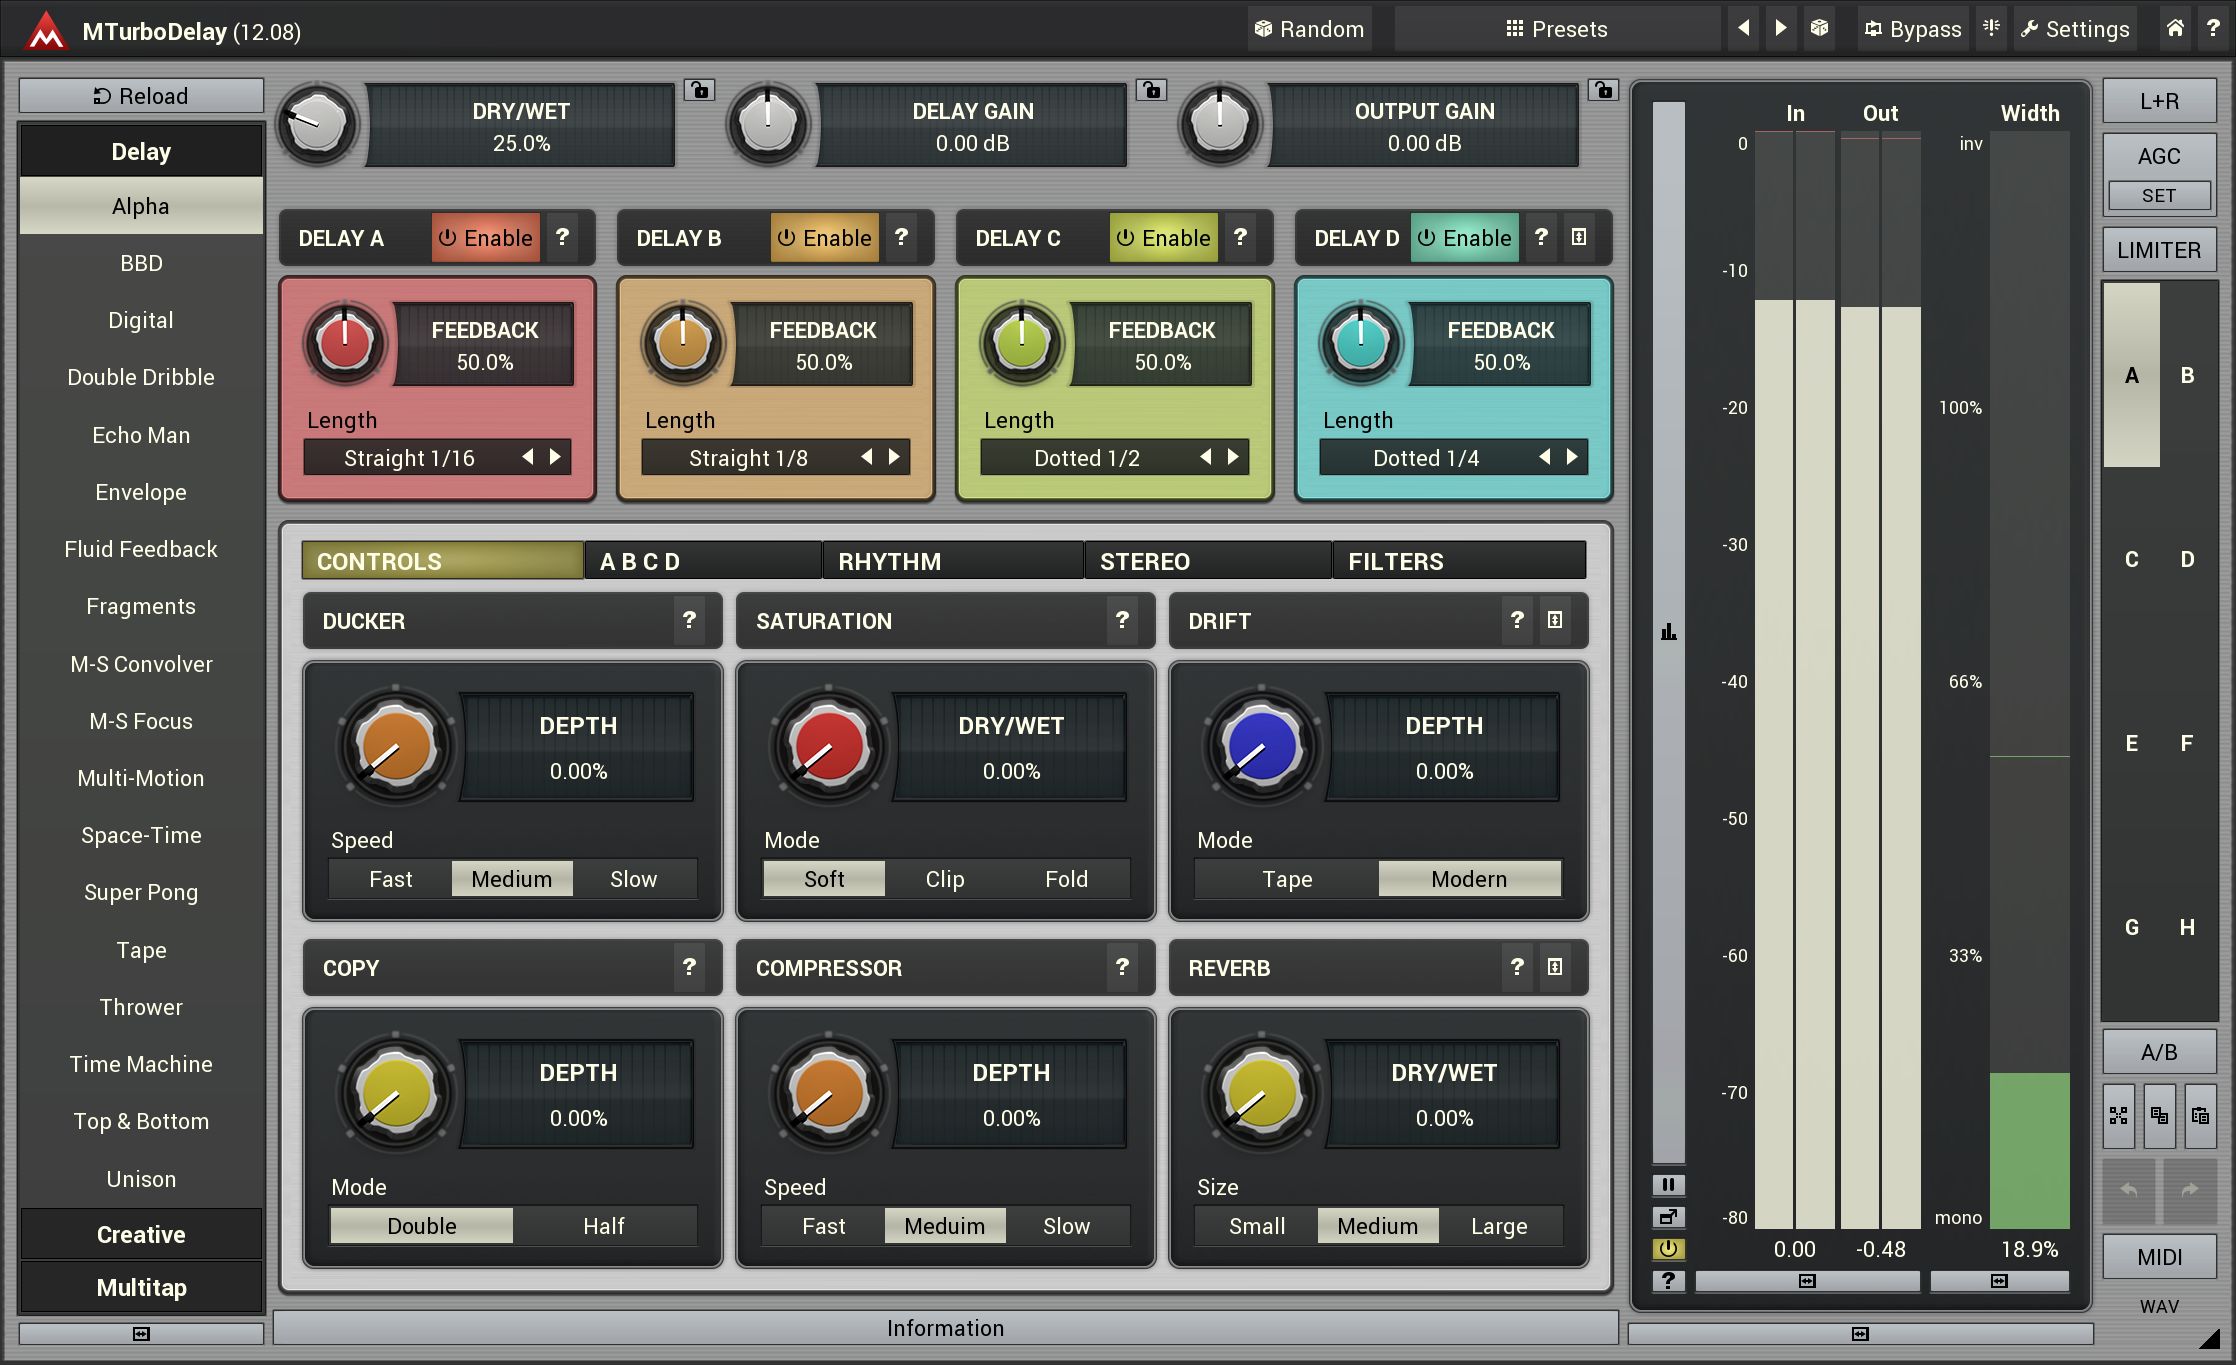The height and width of the screenshot is (1365, 2236).
Task: Click the LIMITER button
Action: (x=2159, y=250)
